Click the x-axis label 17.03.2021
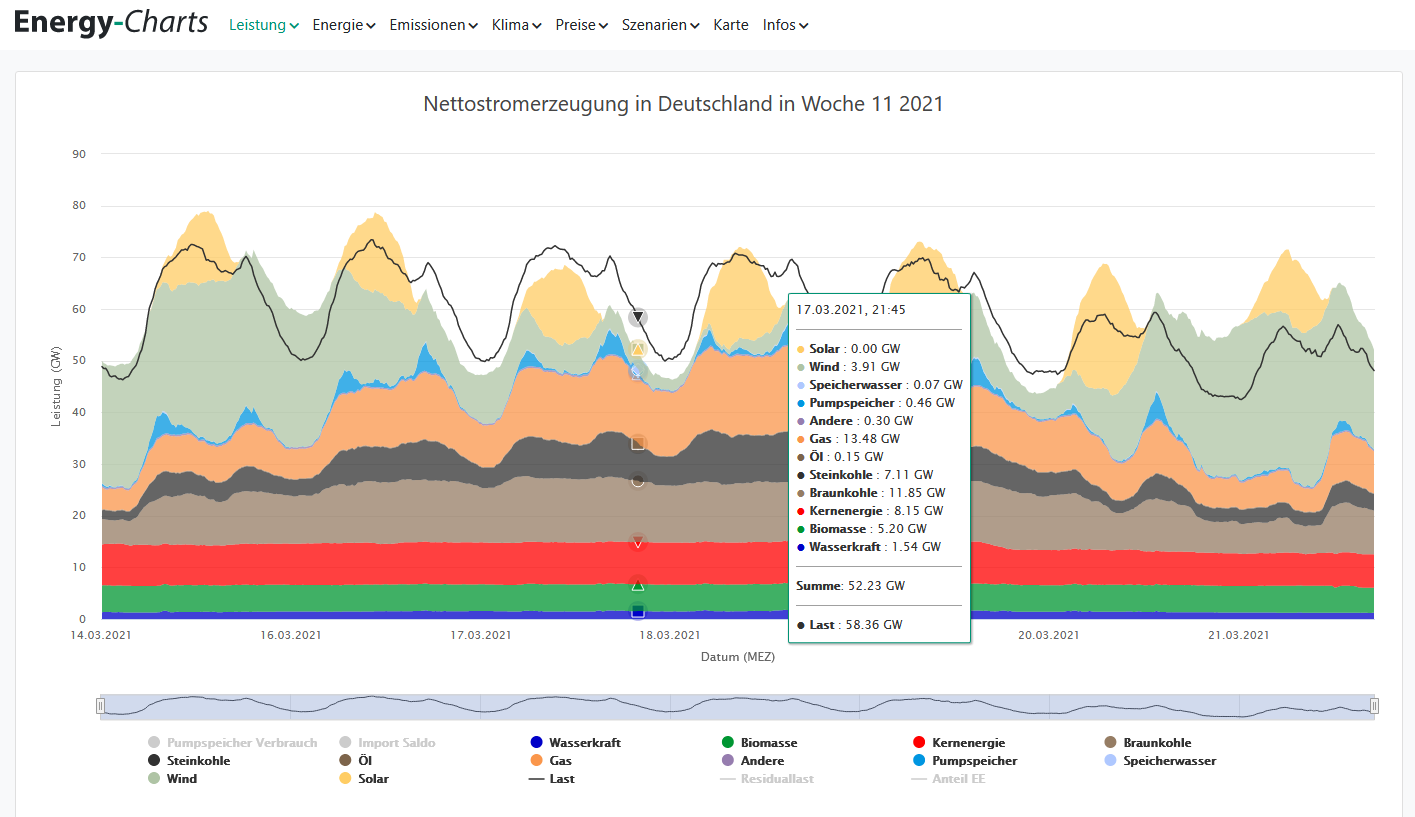Screen dimensions: 1415x817 pyautogui.click(x=480, y=635)
